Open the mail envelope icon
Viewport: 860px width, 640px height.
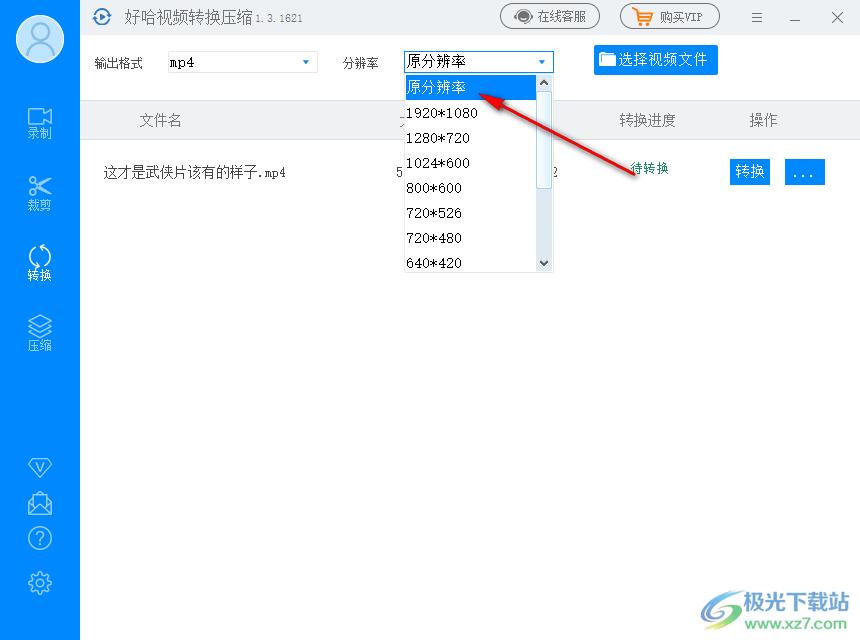(x=39, y=503)
